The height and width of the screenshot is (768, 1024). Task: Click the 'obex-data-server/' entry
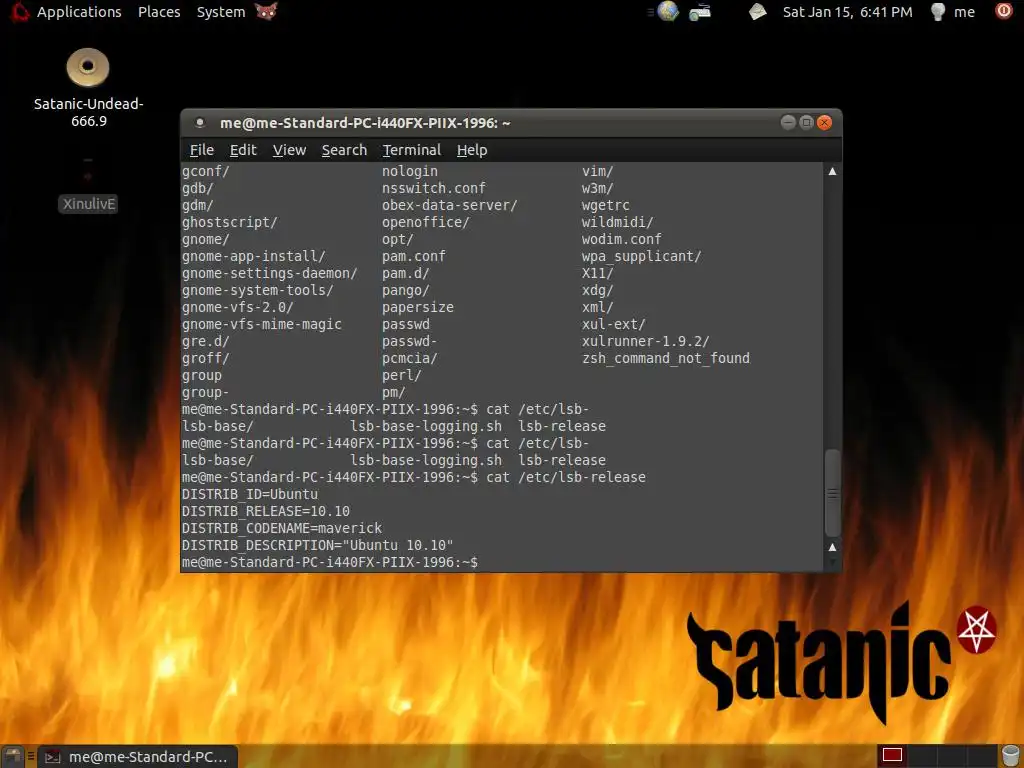coord(449,205)
